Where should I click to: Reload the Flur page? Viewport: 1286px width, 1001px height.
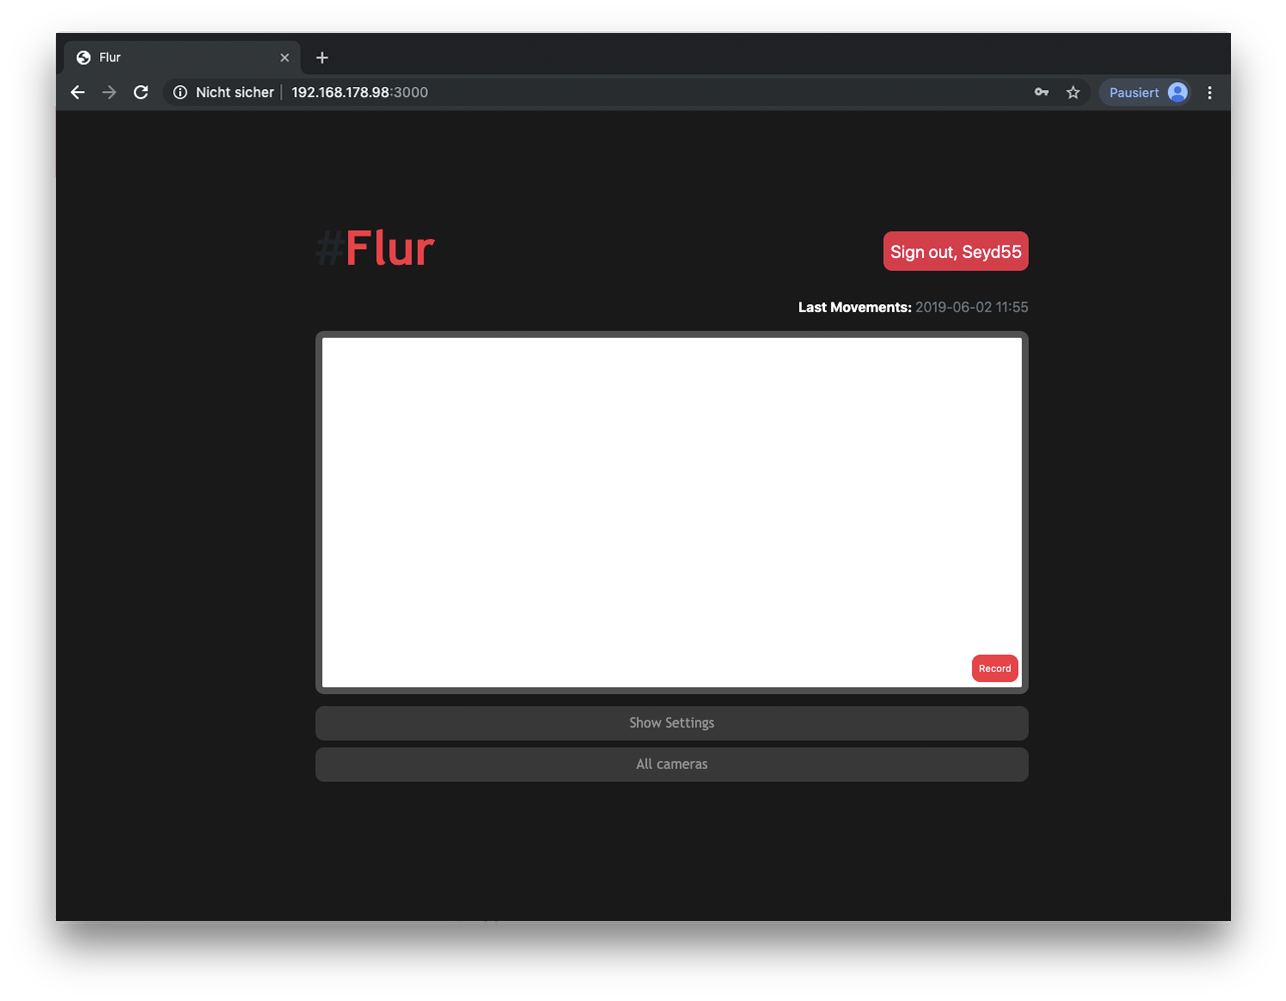[x=141, y=92]
